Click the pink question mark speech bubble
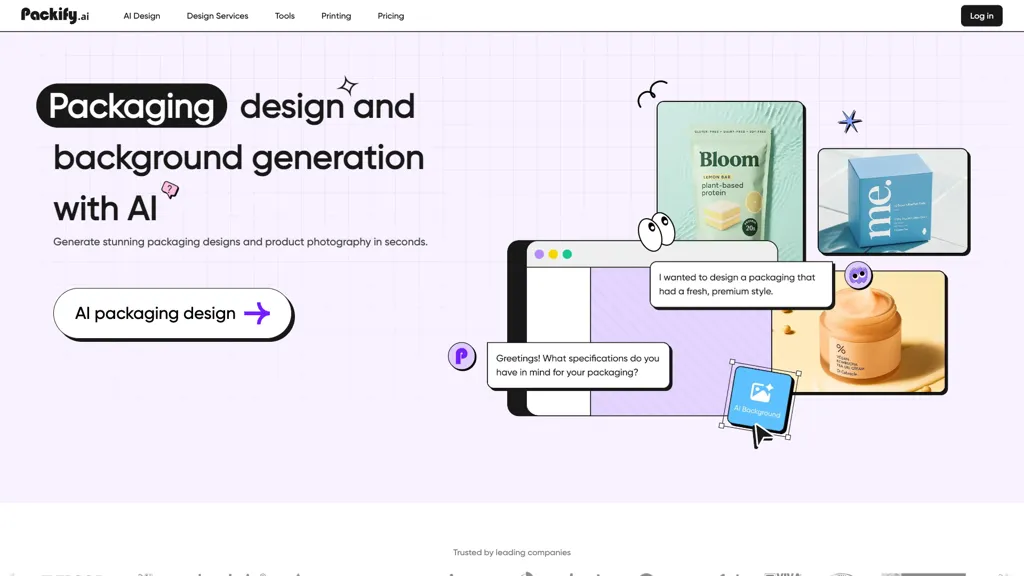Image resolution: width=1024 pixels, height=576 pixels. pos(170,189)
